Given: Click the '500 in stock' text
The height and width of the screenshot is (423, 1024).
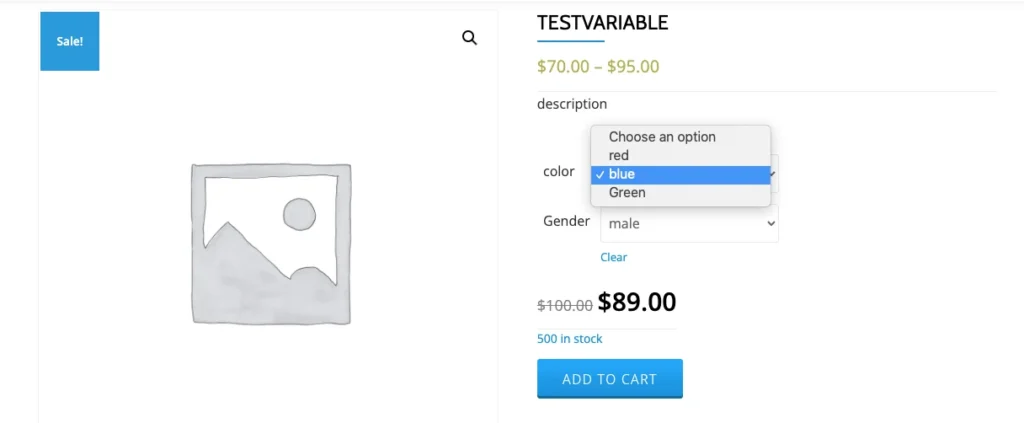Looking at the screenshot, I should [569, 339].
